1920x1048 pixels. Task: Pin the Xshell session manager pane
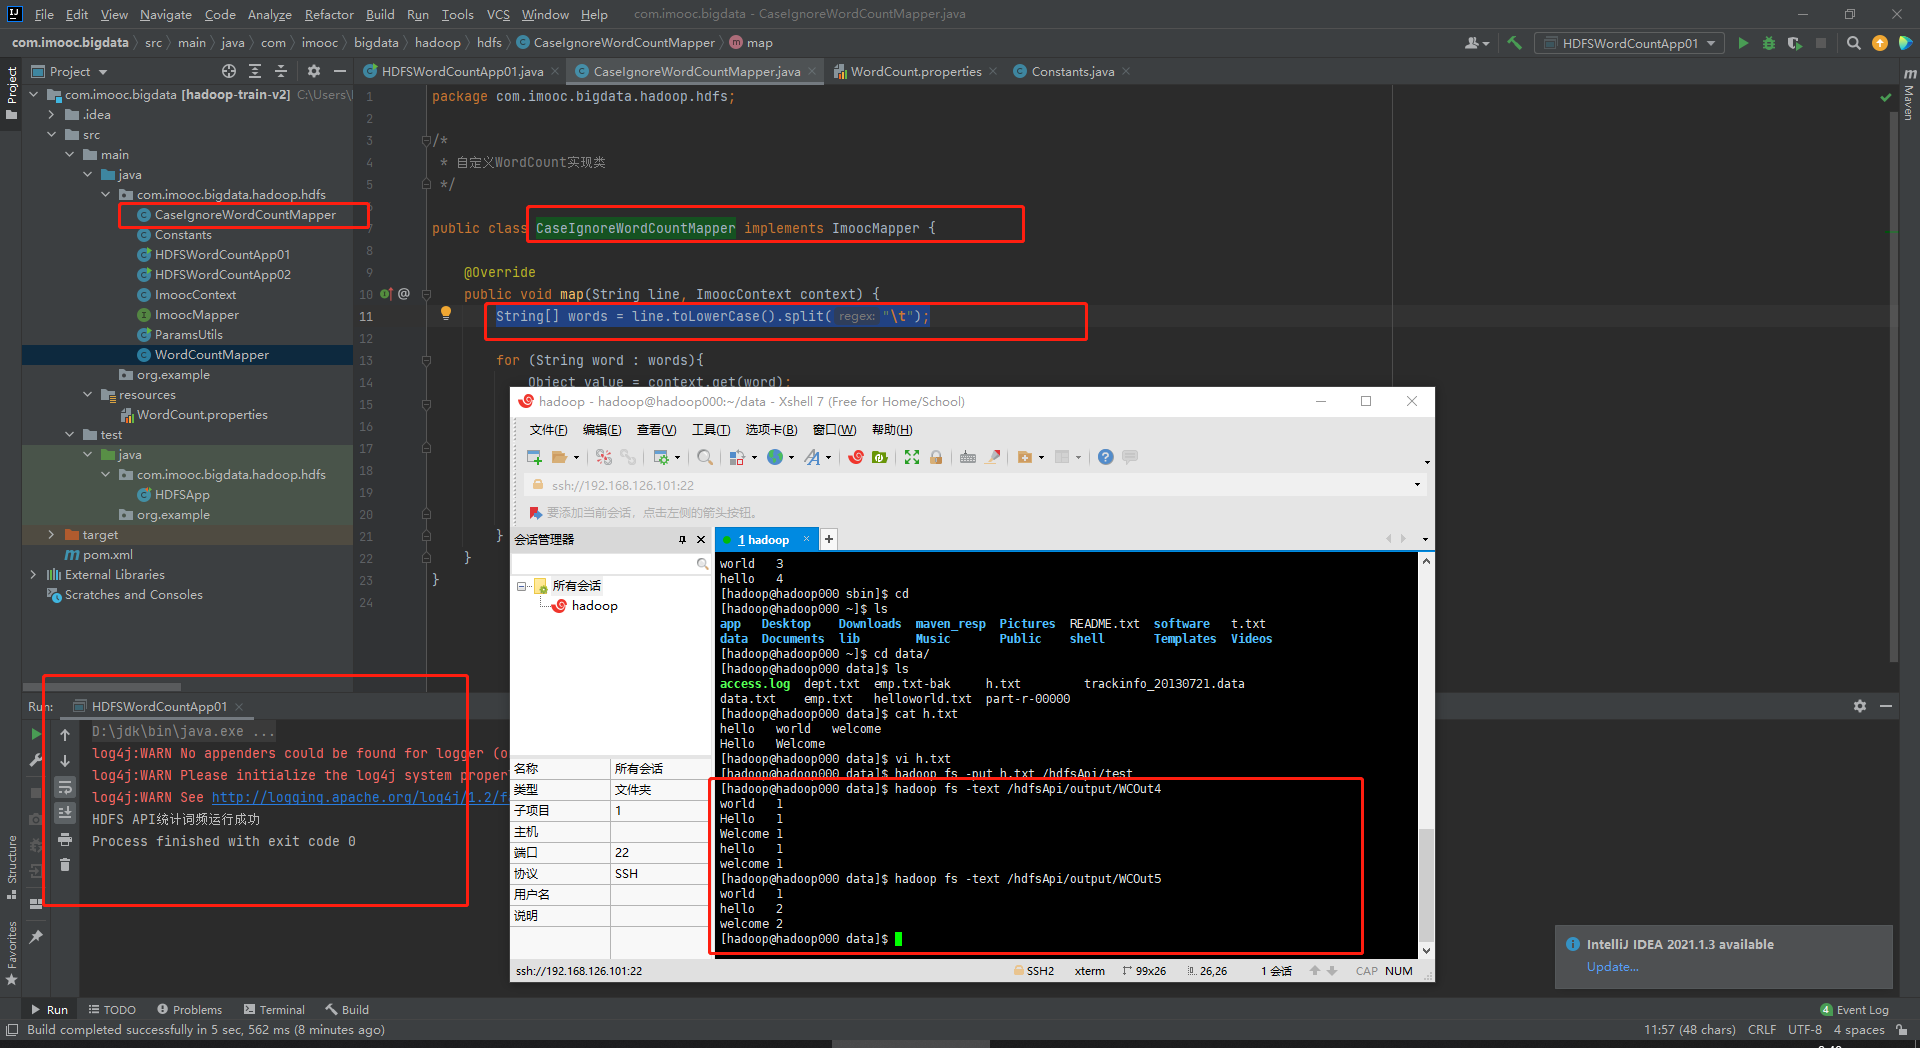pyautogui.click(x=683, y=539)
